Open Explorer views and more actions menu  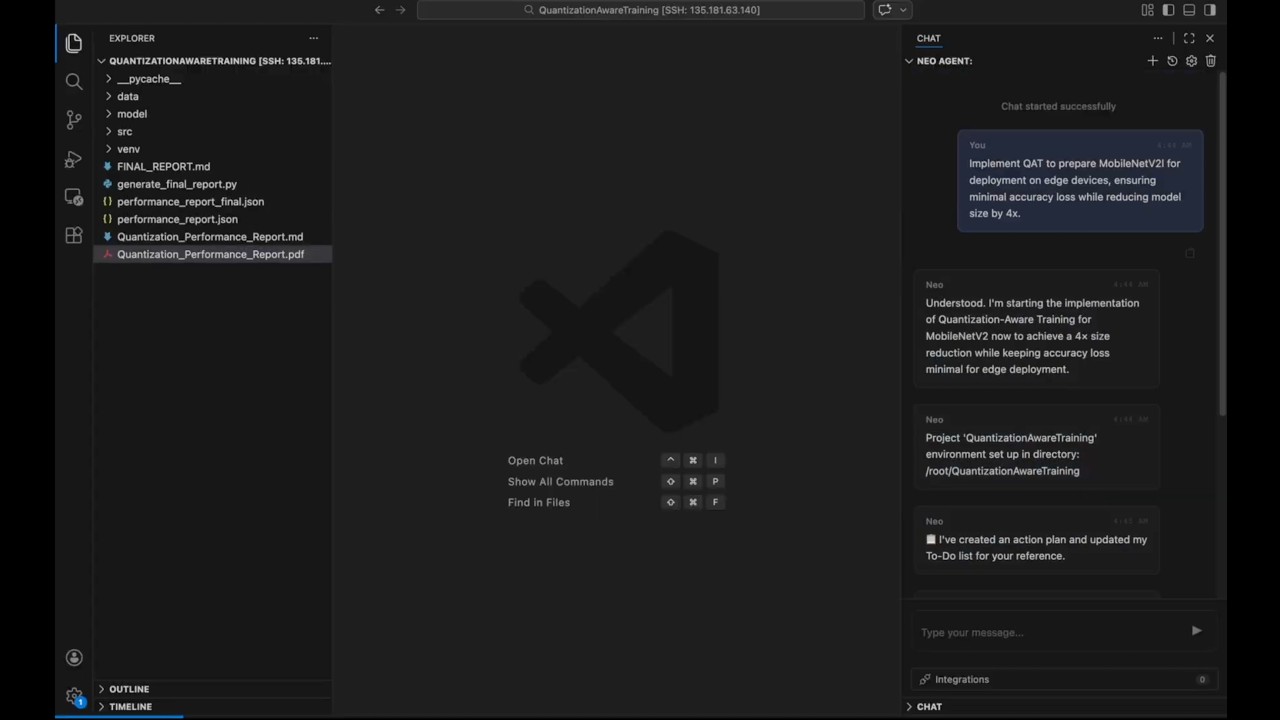pyautogui.click(x=314, y=38)
